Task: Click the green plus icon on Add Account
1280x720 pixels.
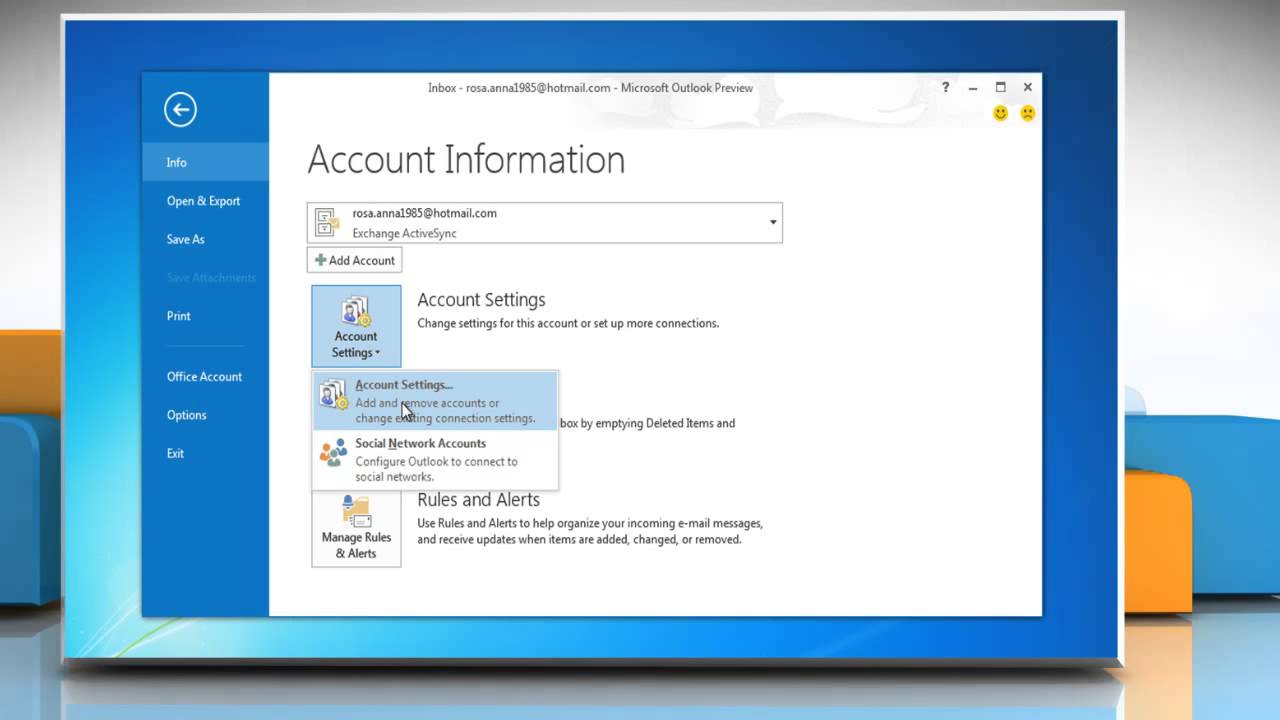Action: [x=320, y=260]
